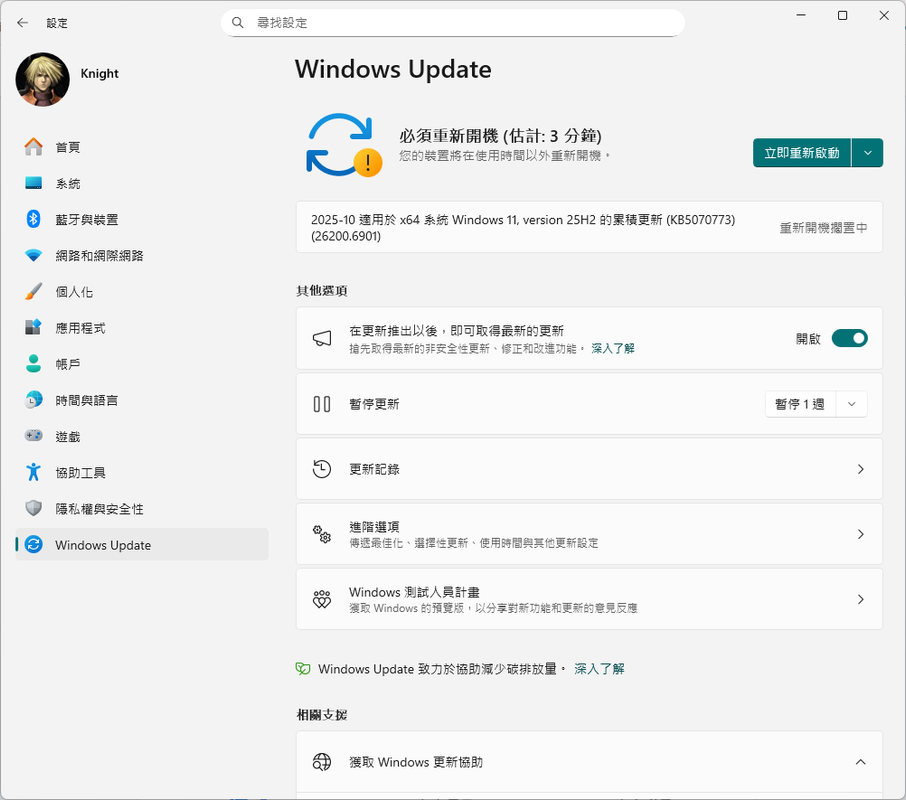Click the large update status sync icon
The height and width of the screenshot is (800, 906).
point(343,145)
